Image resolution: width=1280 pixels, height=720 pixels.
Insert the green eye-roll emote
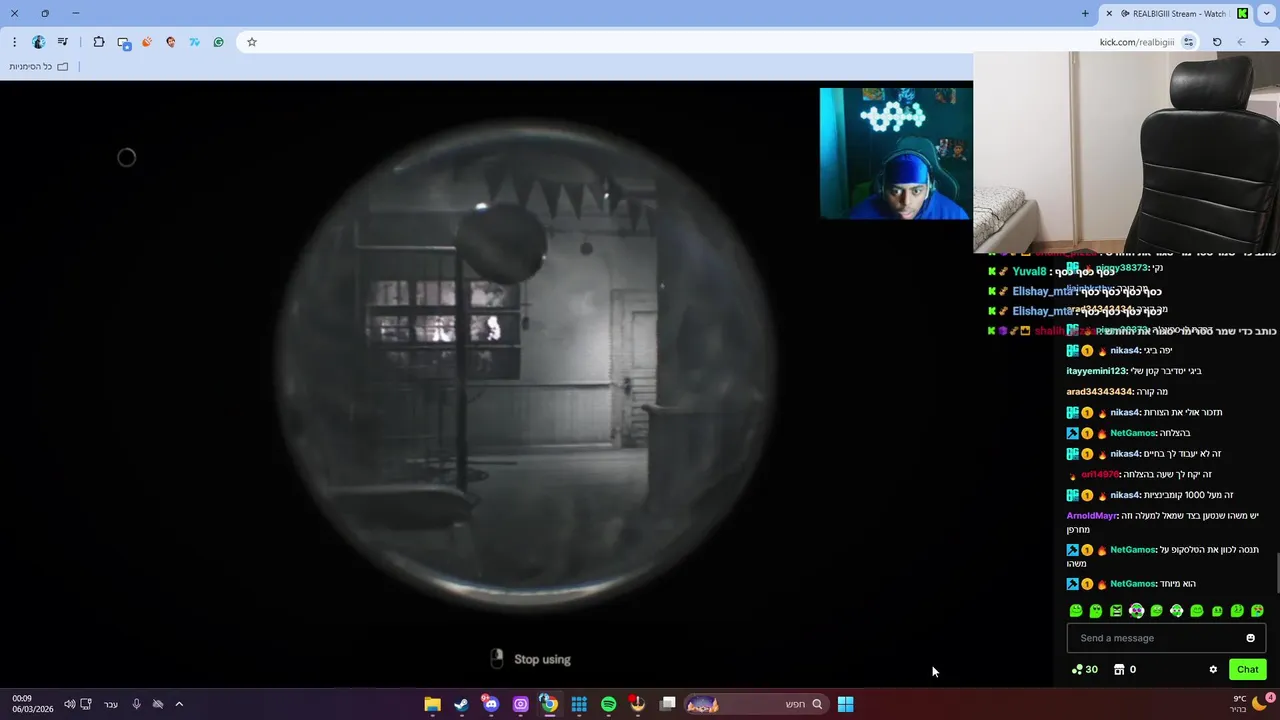[x=1096, y=611]
